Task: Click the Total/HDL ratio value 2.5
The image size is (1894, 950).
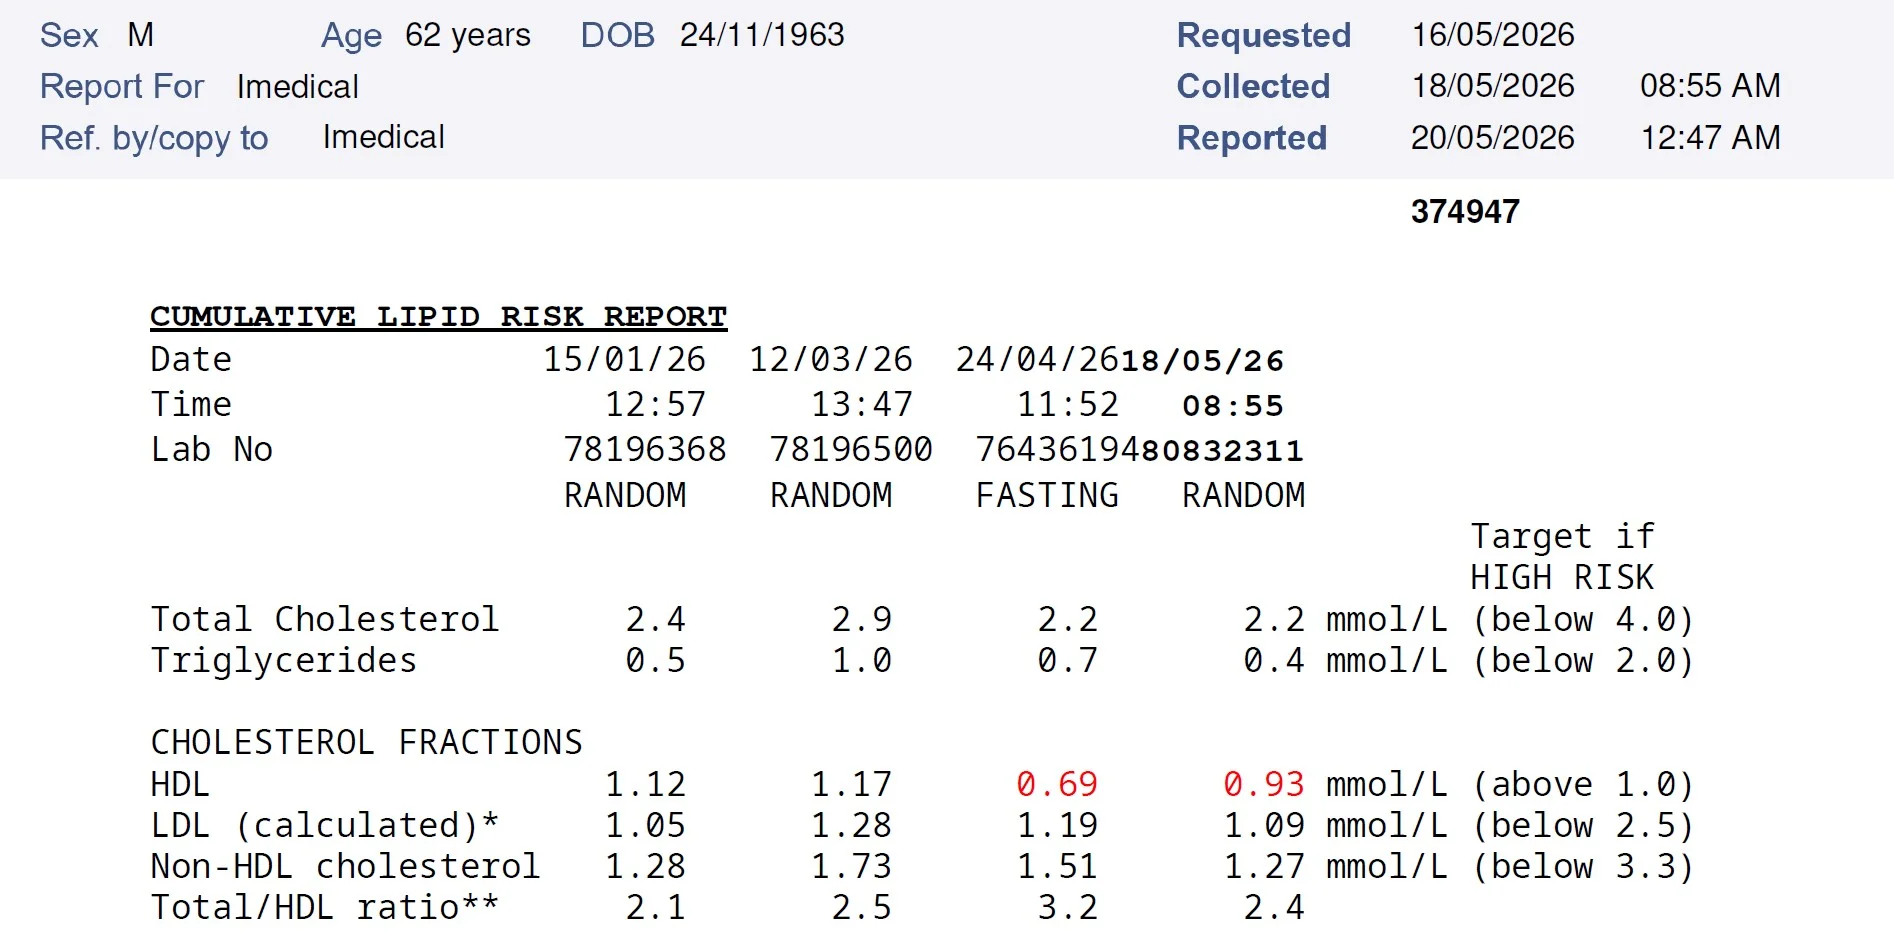Action: click(x=862, y=908)
